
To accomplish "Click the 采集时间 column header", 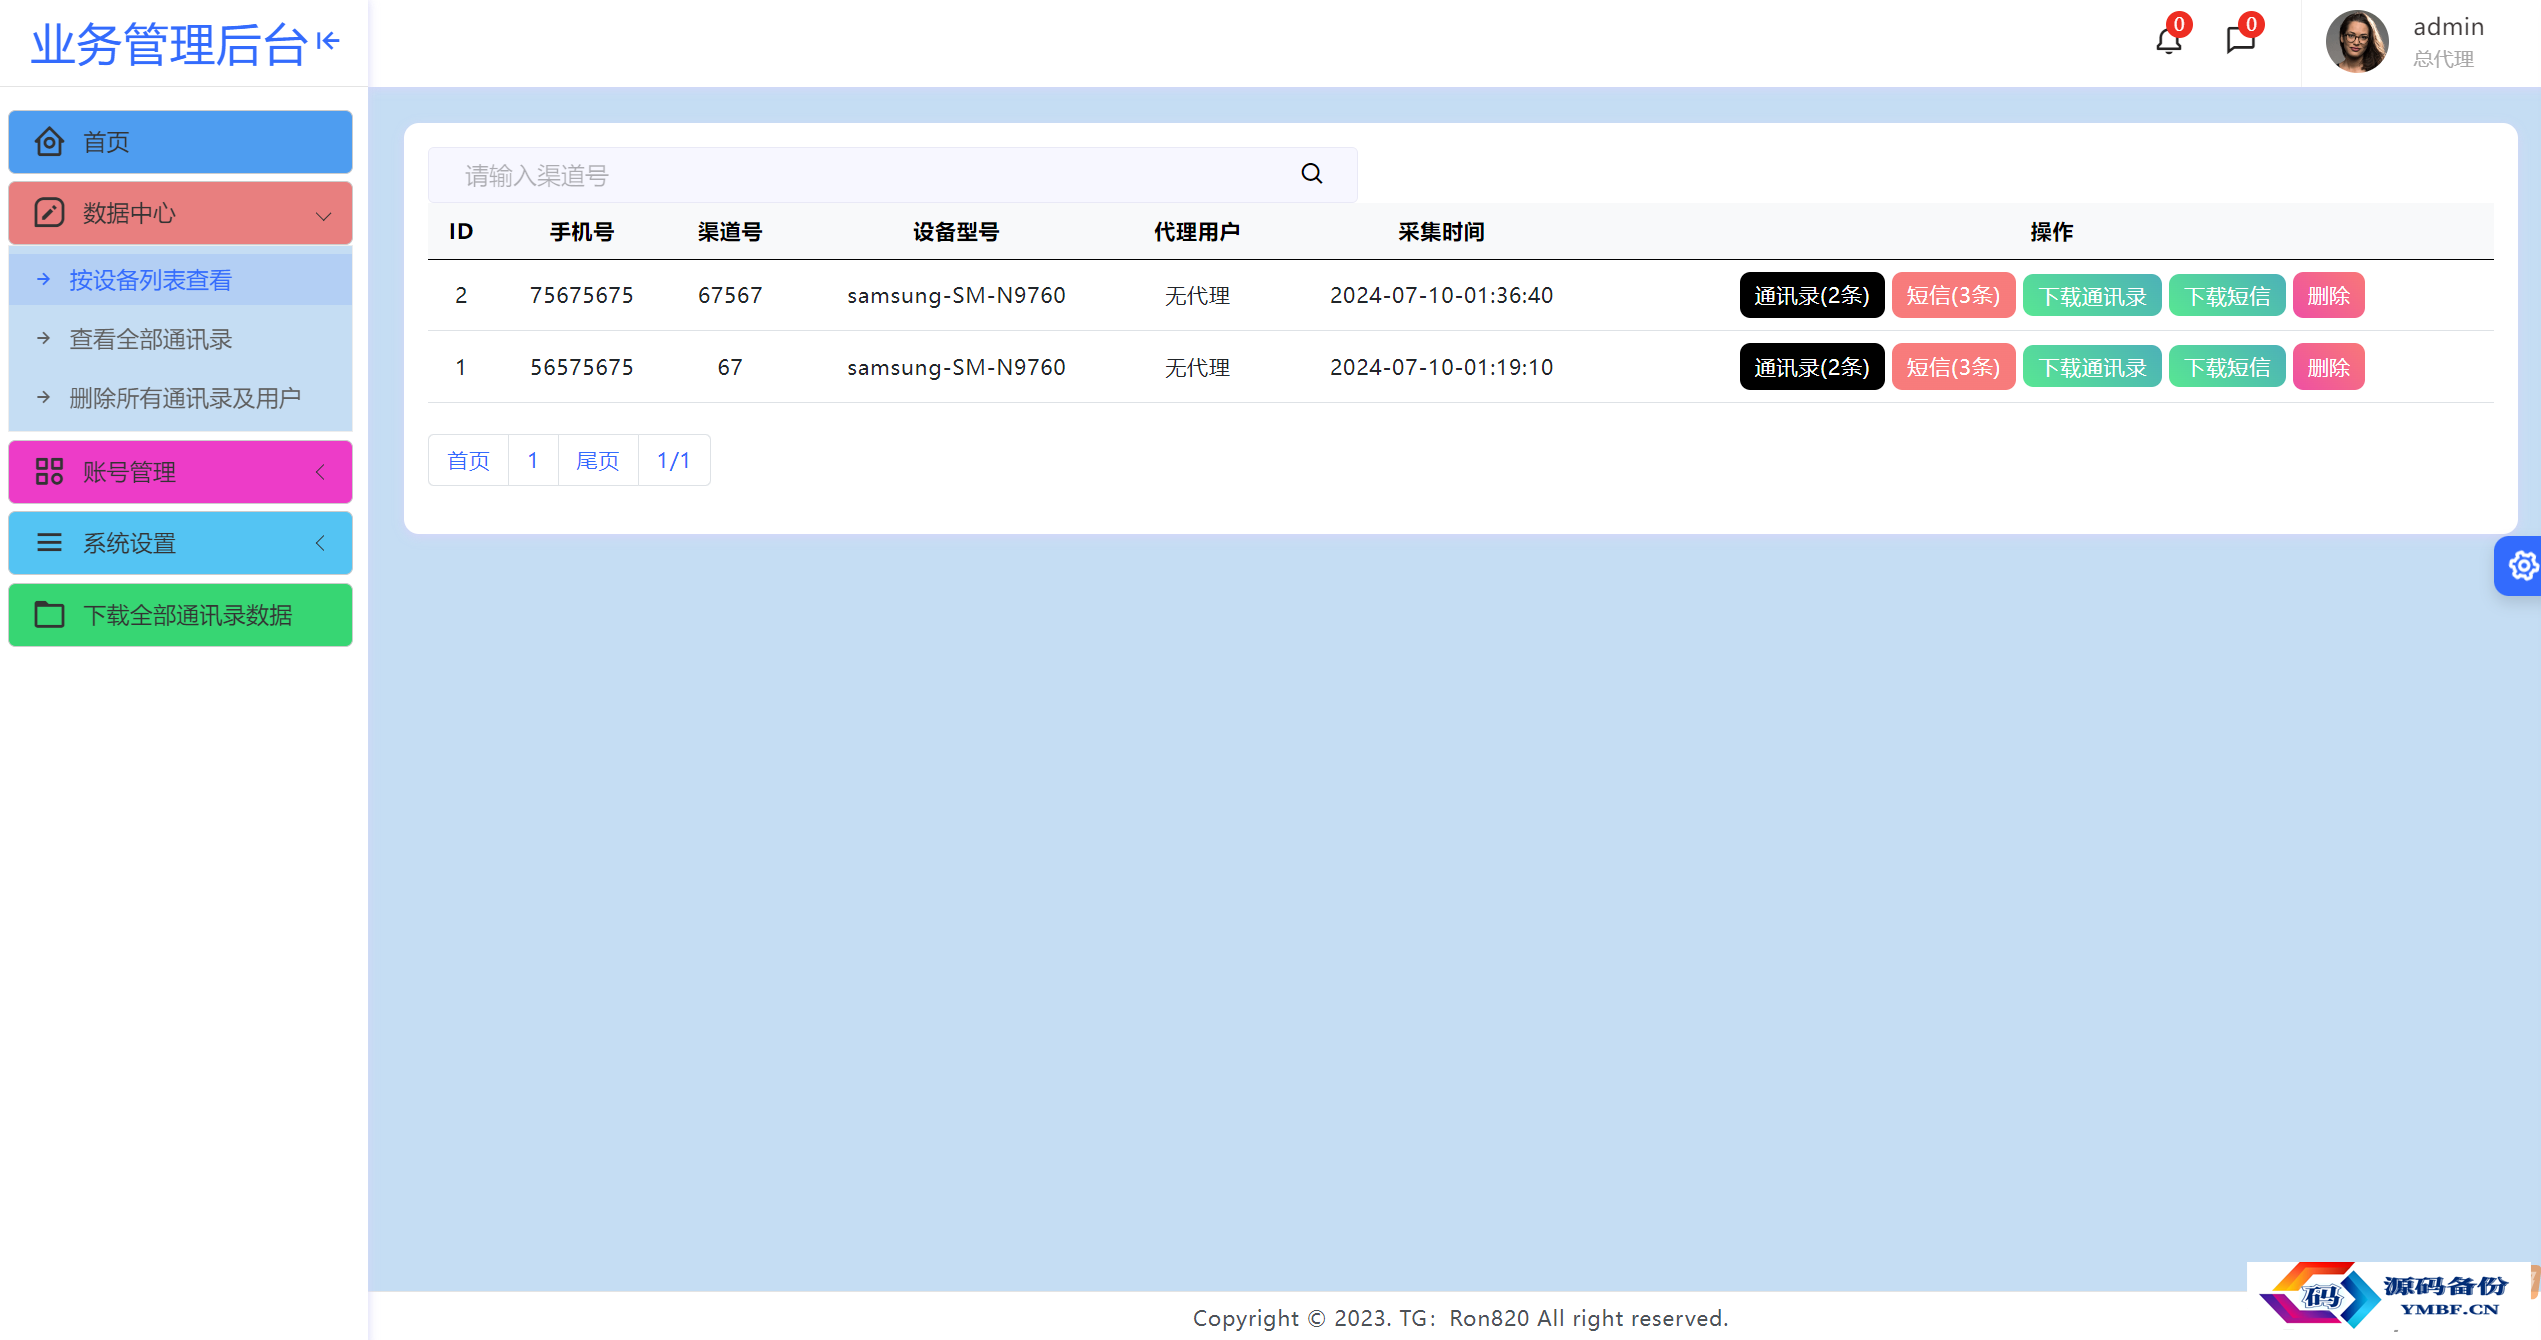I will point(1441,232).
